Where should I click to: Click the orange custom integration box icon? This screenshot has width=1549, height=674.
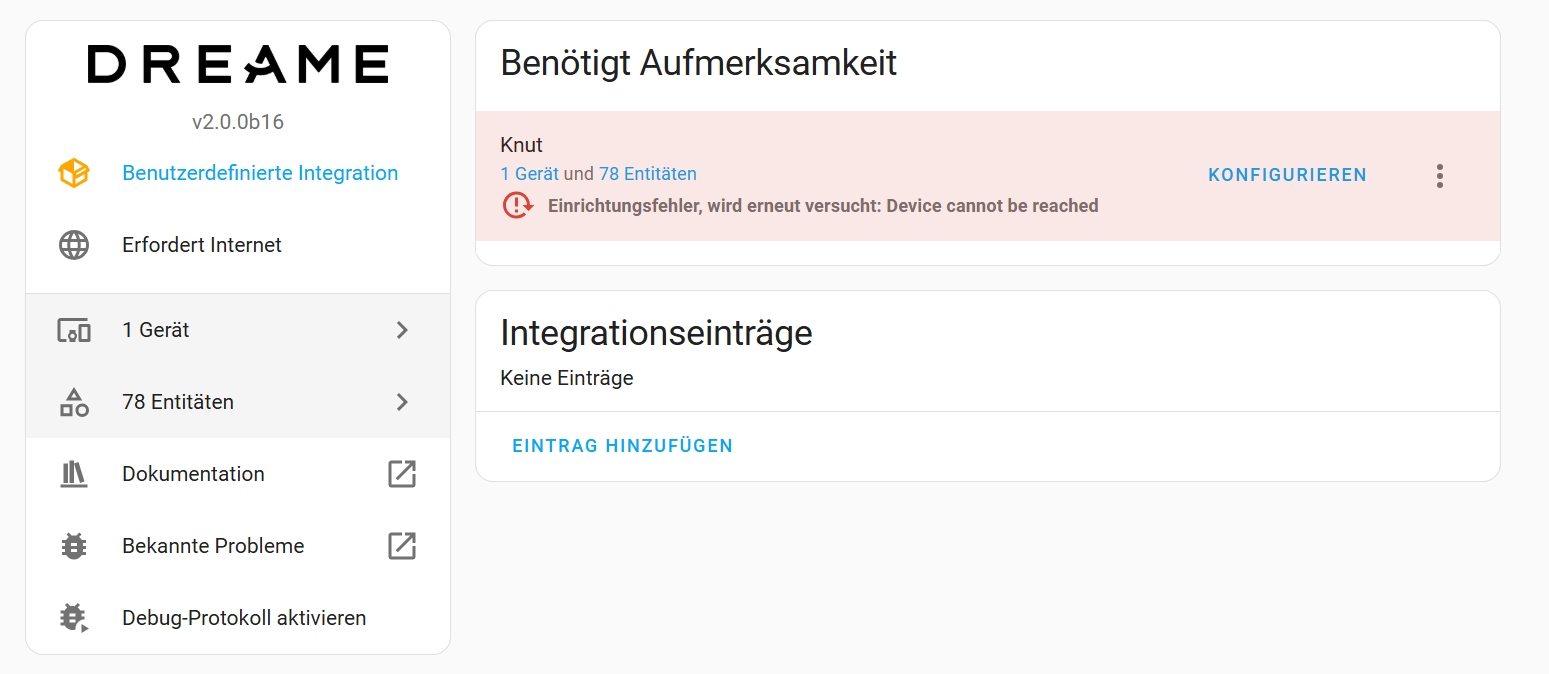(74, 173)
